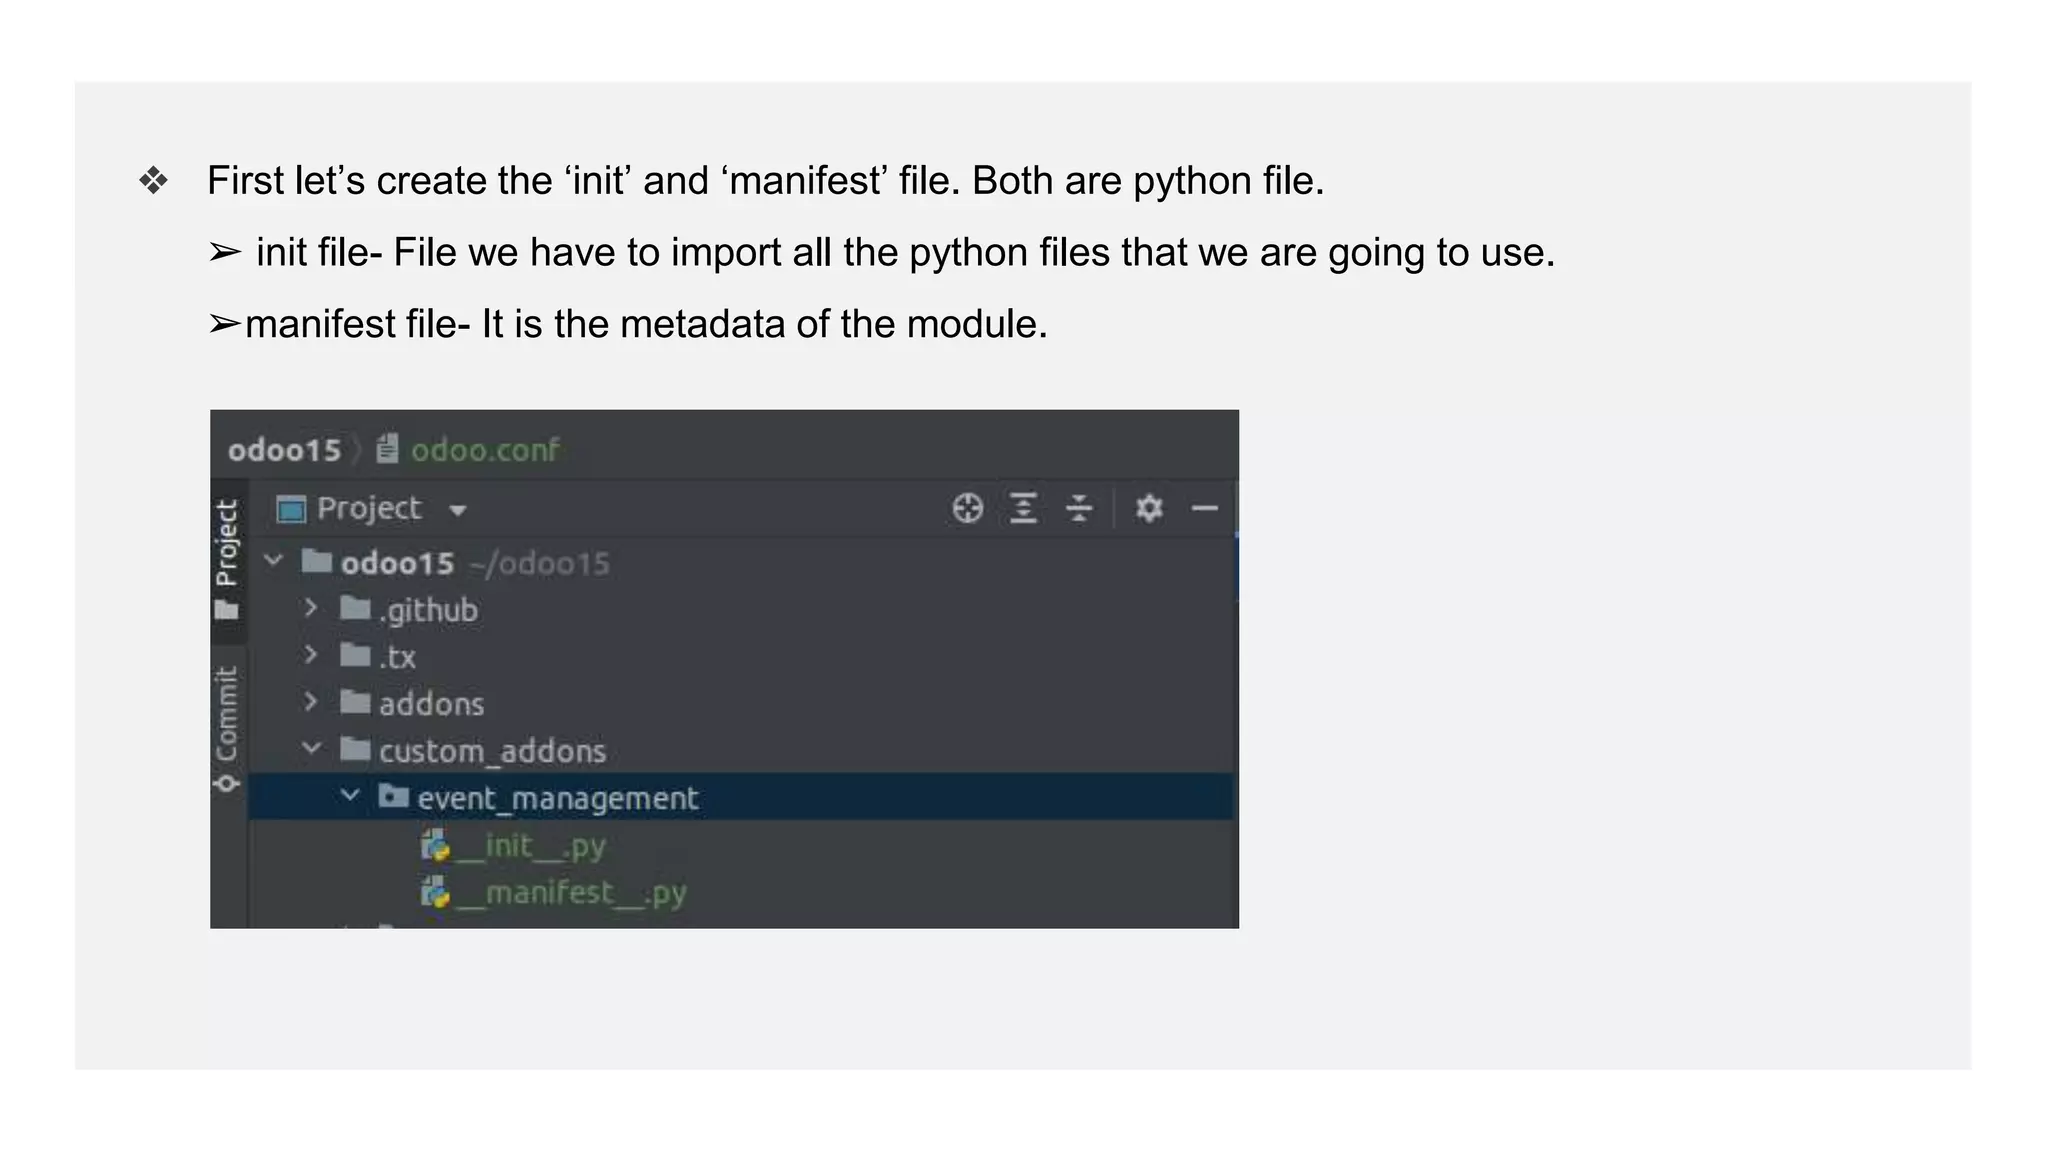Collapse the odoo15 root folder

[x=273, y=561]
